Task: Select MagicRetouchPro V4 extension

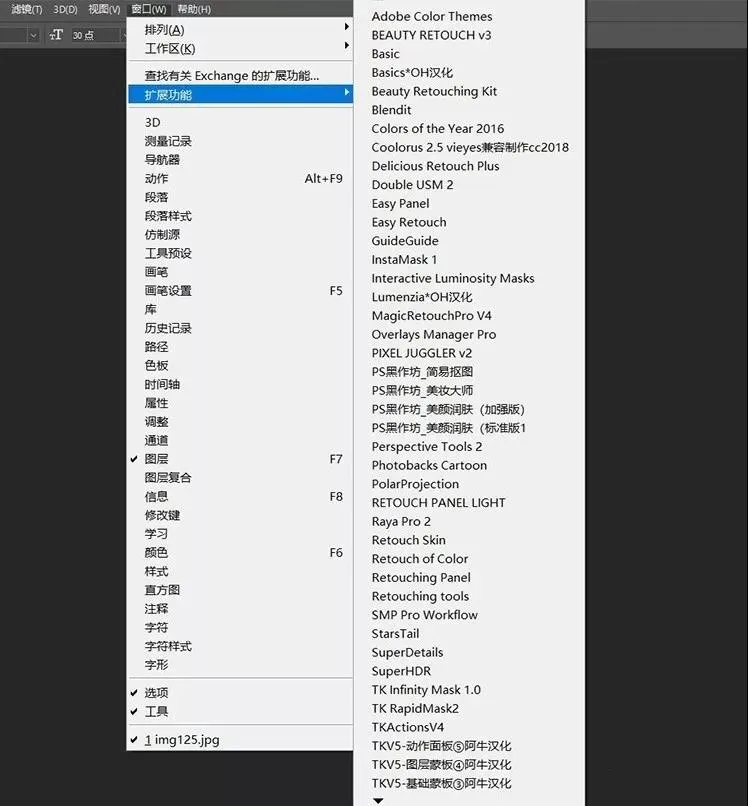Action: coord(469,316)
